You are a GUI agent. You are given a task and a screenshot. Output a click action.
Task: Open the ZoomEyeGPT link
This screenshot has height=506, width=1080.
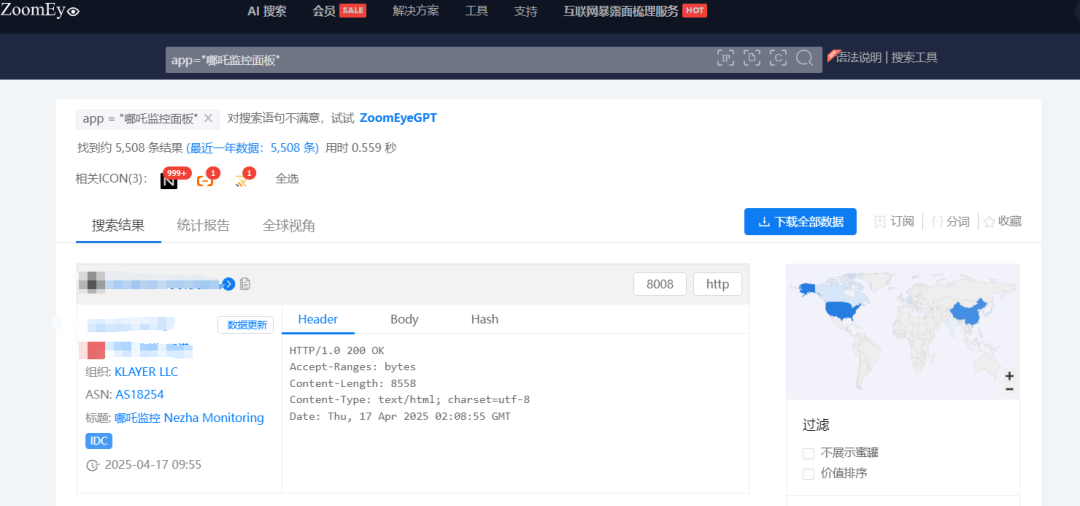pyautogui.click(x=398, y=118)
